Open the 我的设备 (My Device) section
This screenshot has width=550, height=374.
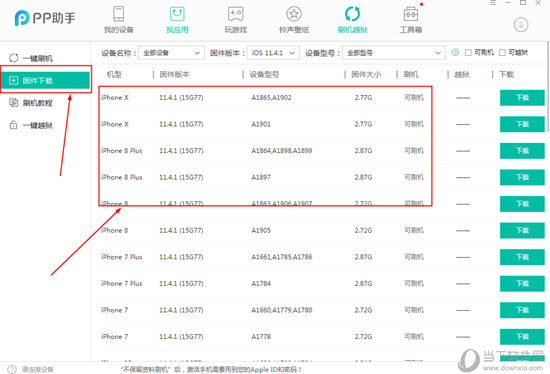(x=119, y=20)
